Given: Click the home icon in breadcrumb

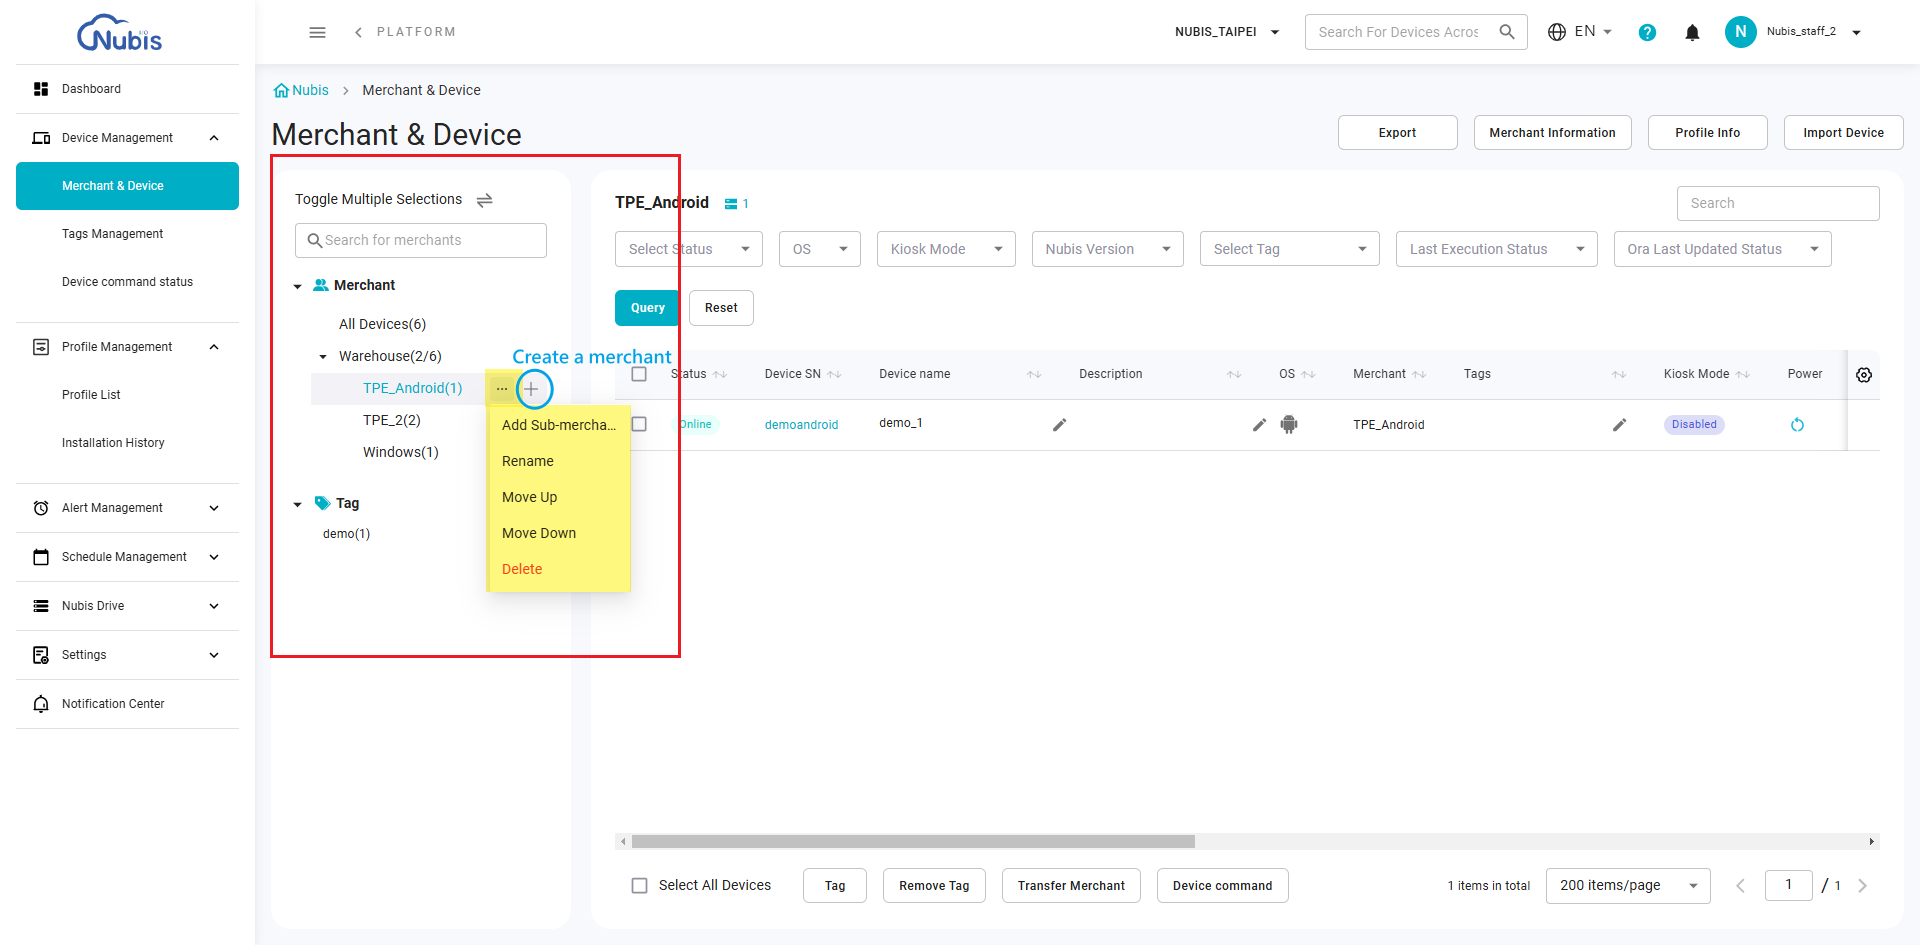Looking at the screenshot, I should click(281, 90).
